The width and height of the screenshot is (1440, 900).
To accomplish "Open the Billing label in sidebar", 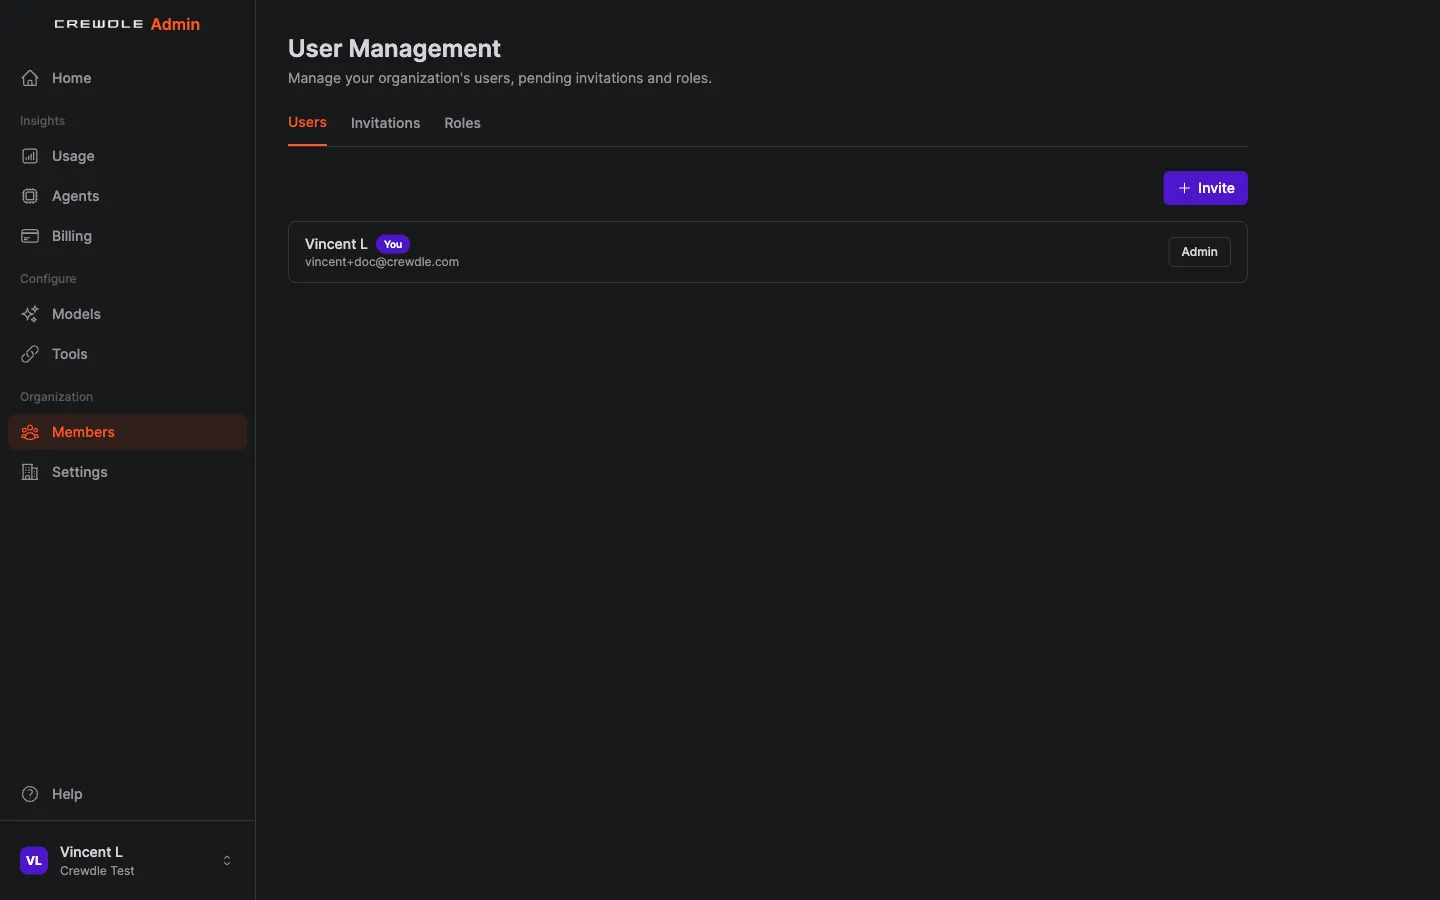I will click(71, 236).
